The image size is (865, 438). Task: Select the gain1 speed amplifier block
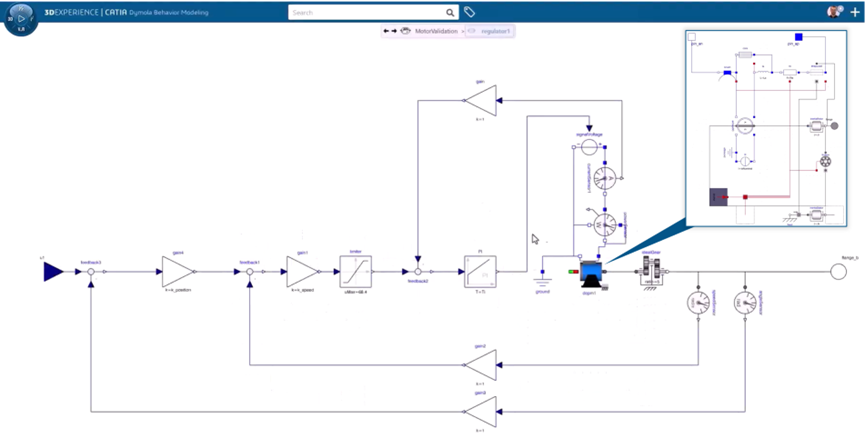(x=300, y=270)
